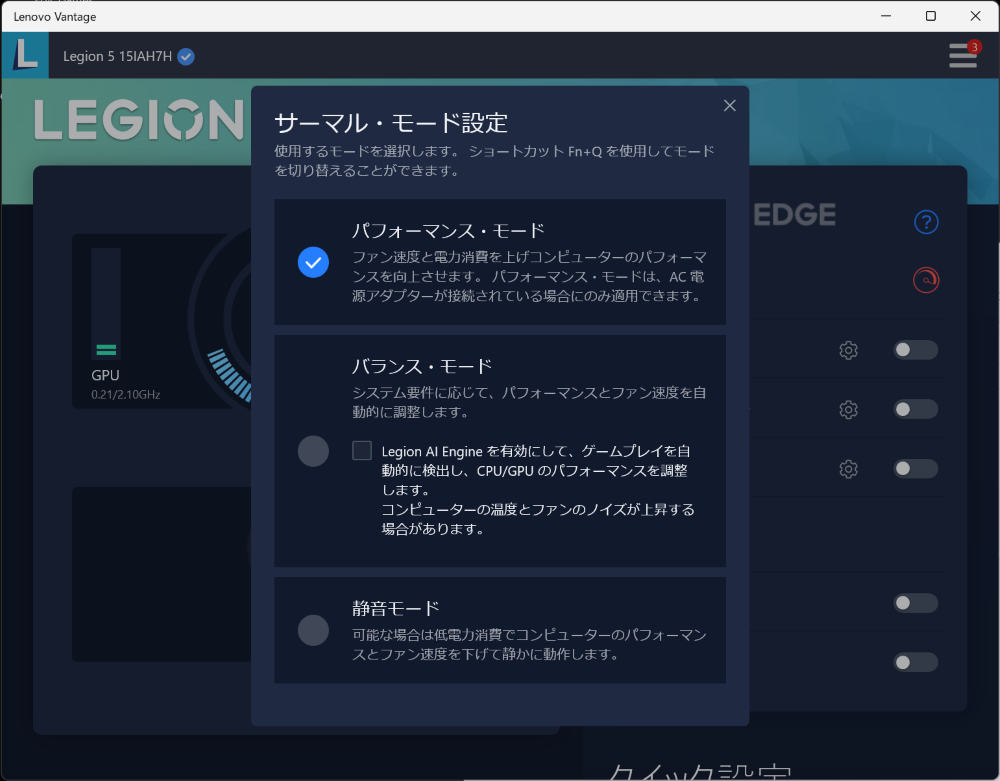Toggle the third switch beside a gear
This screenshot has height=781, width=1000.
point(915,469)
